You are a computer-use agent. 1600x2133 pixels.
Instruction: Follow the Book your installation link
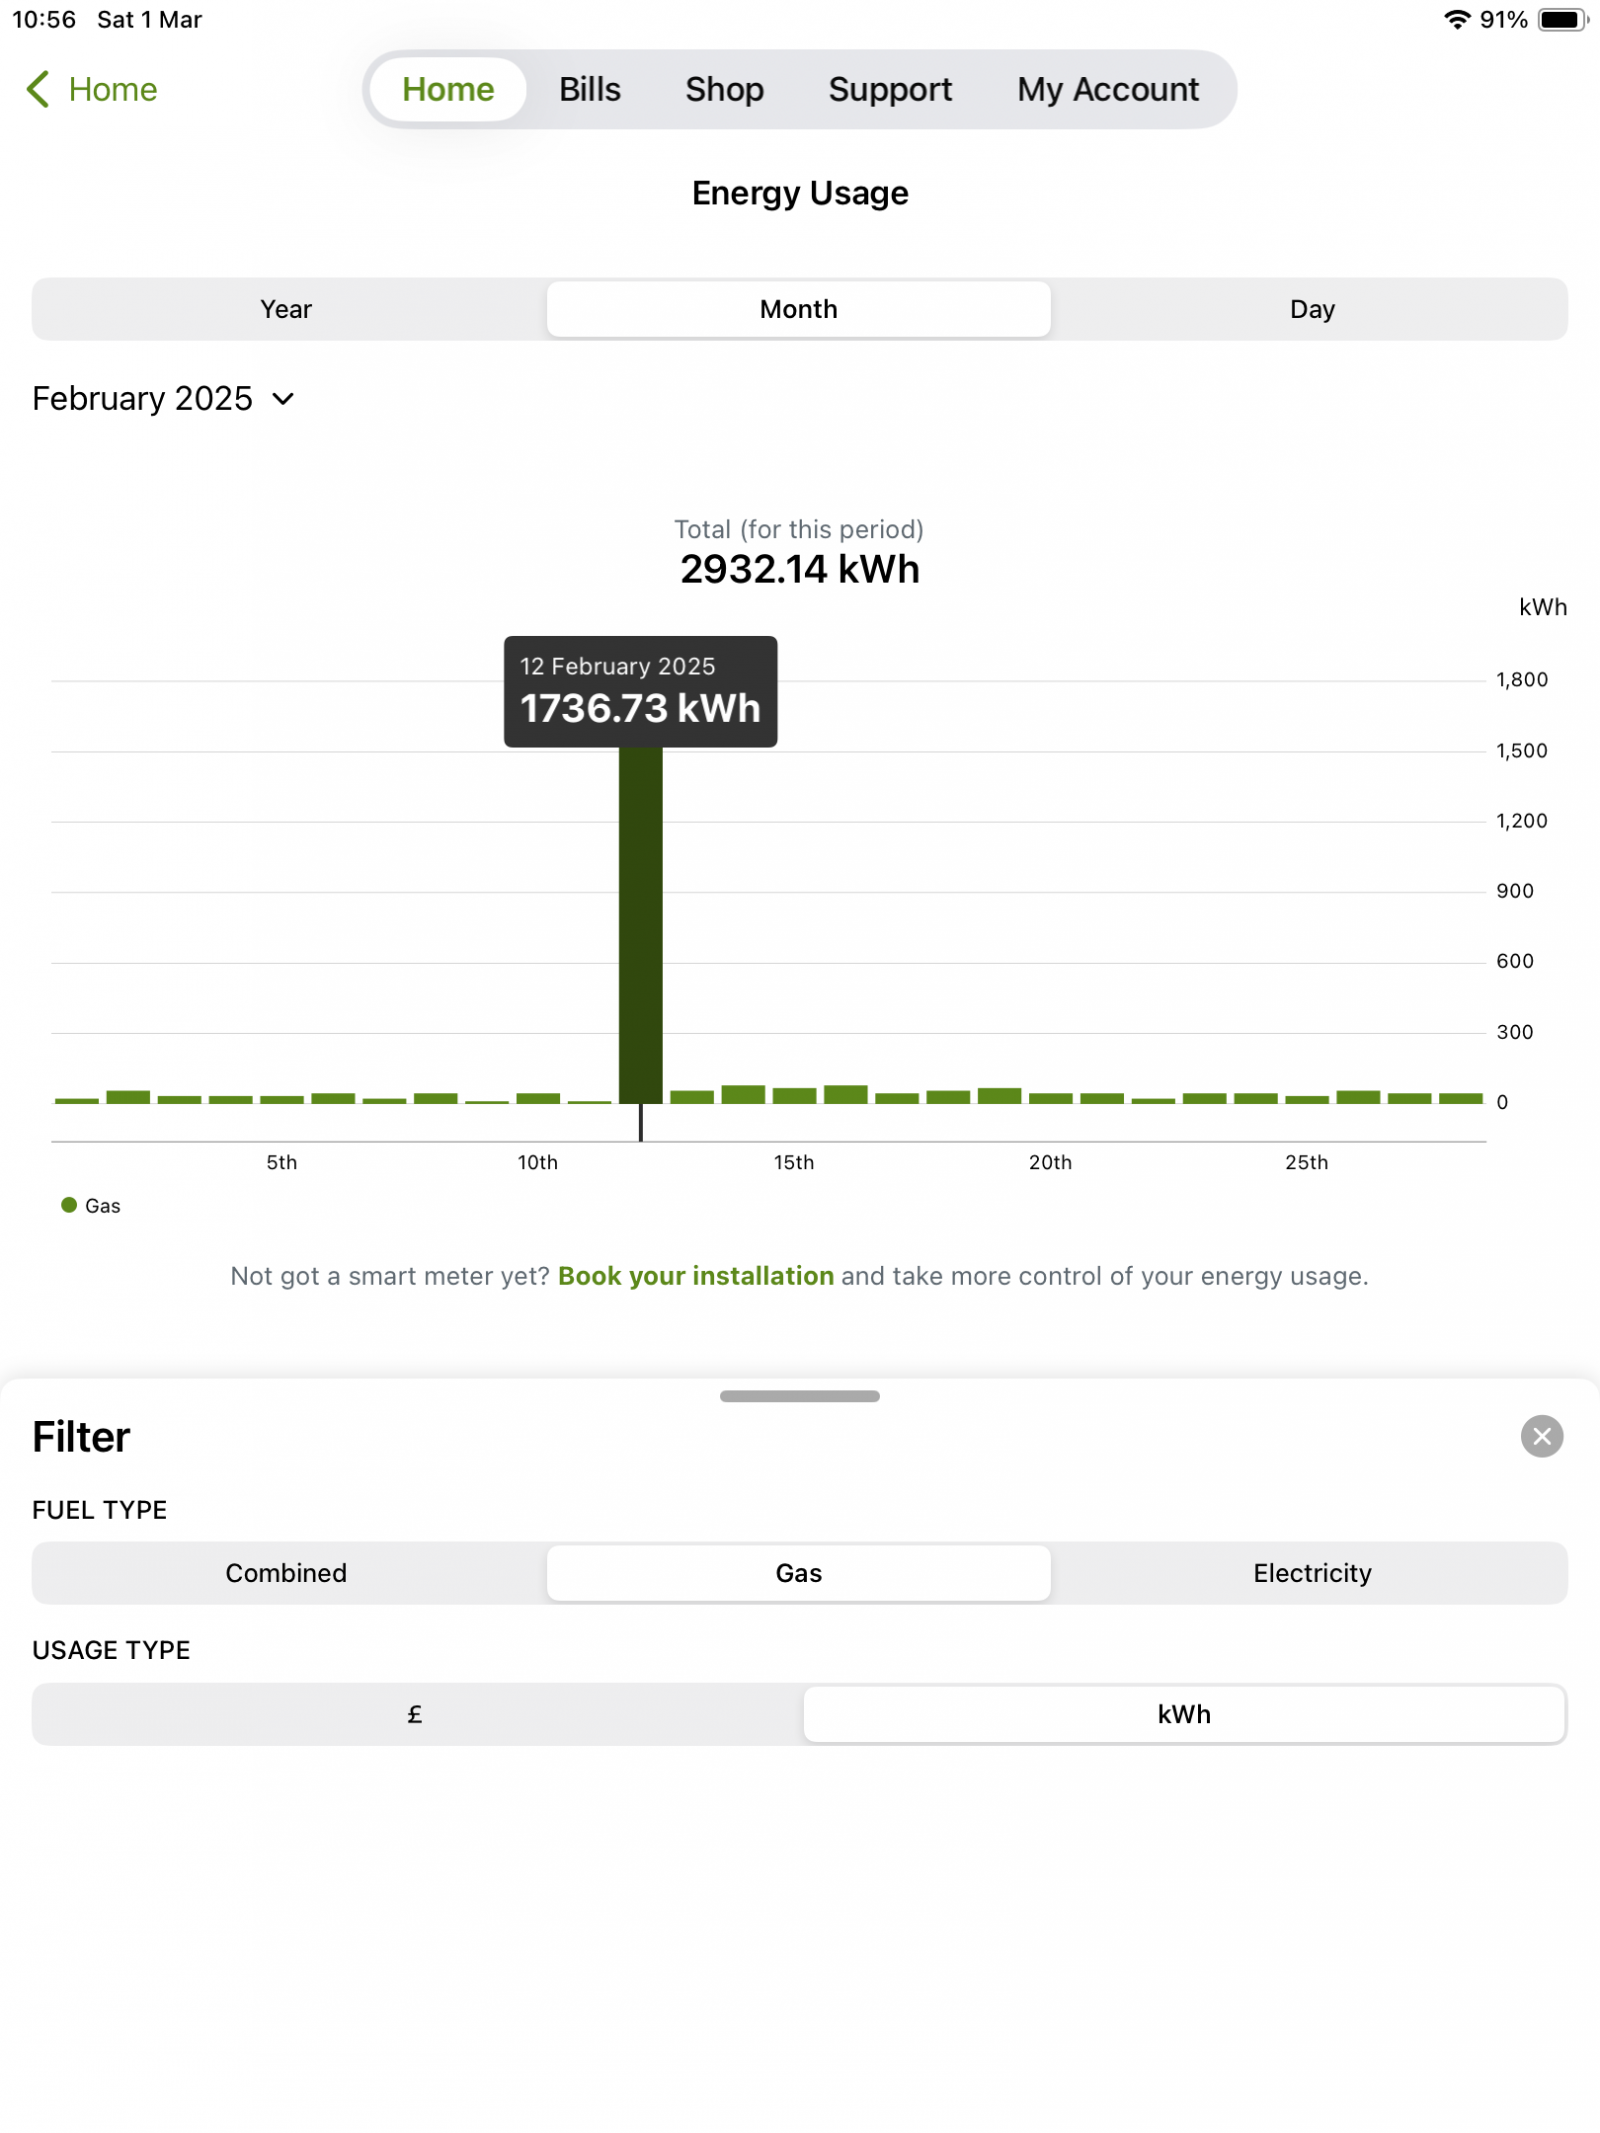(x=696, y=1275)
